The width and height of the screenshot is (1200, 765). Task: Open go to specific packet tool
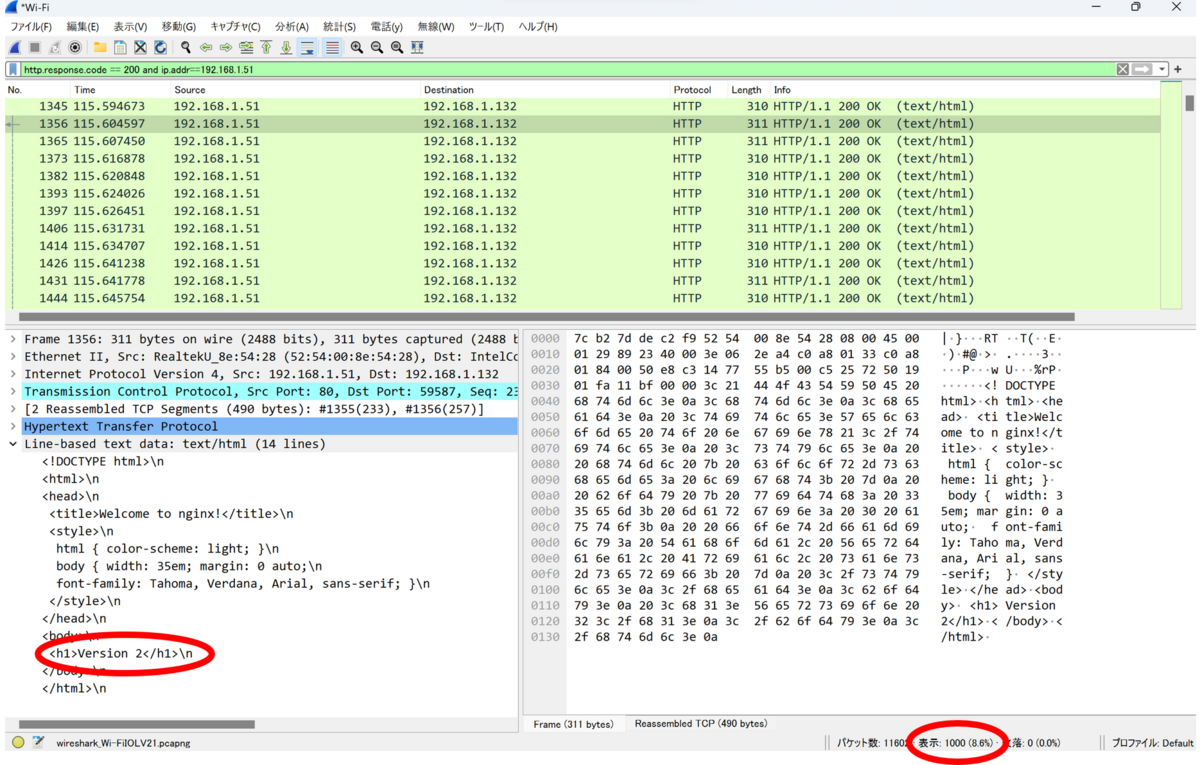click(x=246, y=47)
